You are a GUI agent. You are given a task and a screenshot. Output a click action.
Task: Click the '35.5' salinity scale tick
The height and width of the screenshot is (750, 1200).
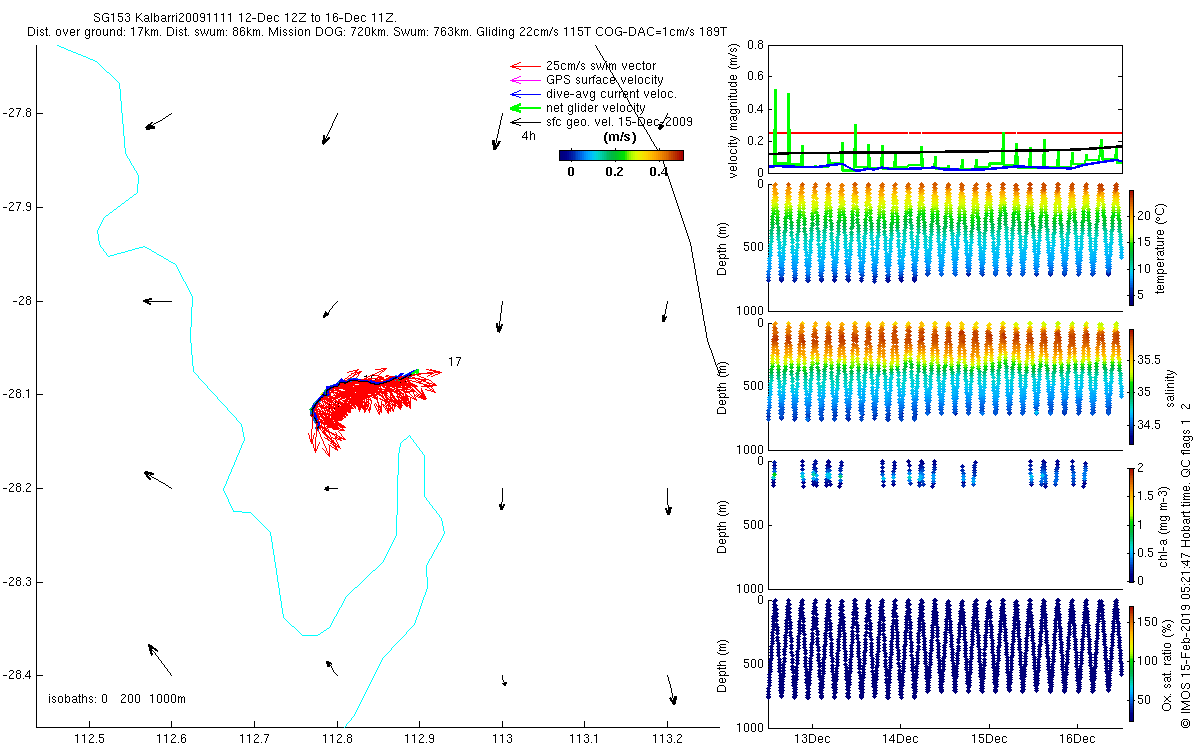pos(1148,359)
